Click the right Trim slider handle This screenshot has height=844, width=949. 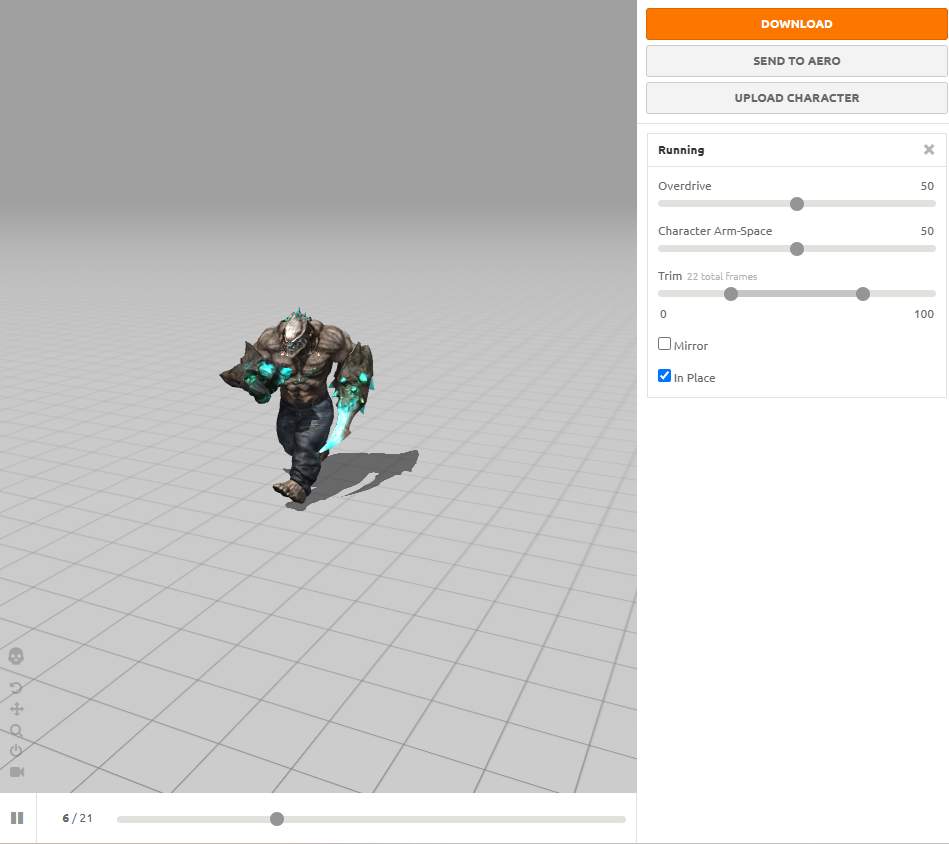click(x=863, y=294)
